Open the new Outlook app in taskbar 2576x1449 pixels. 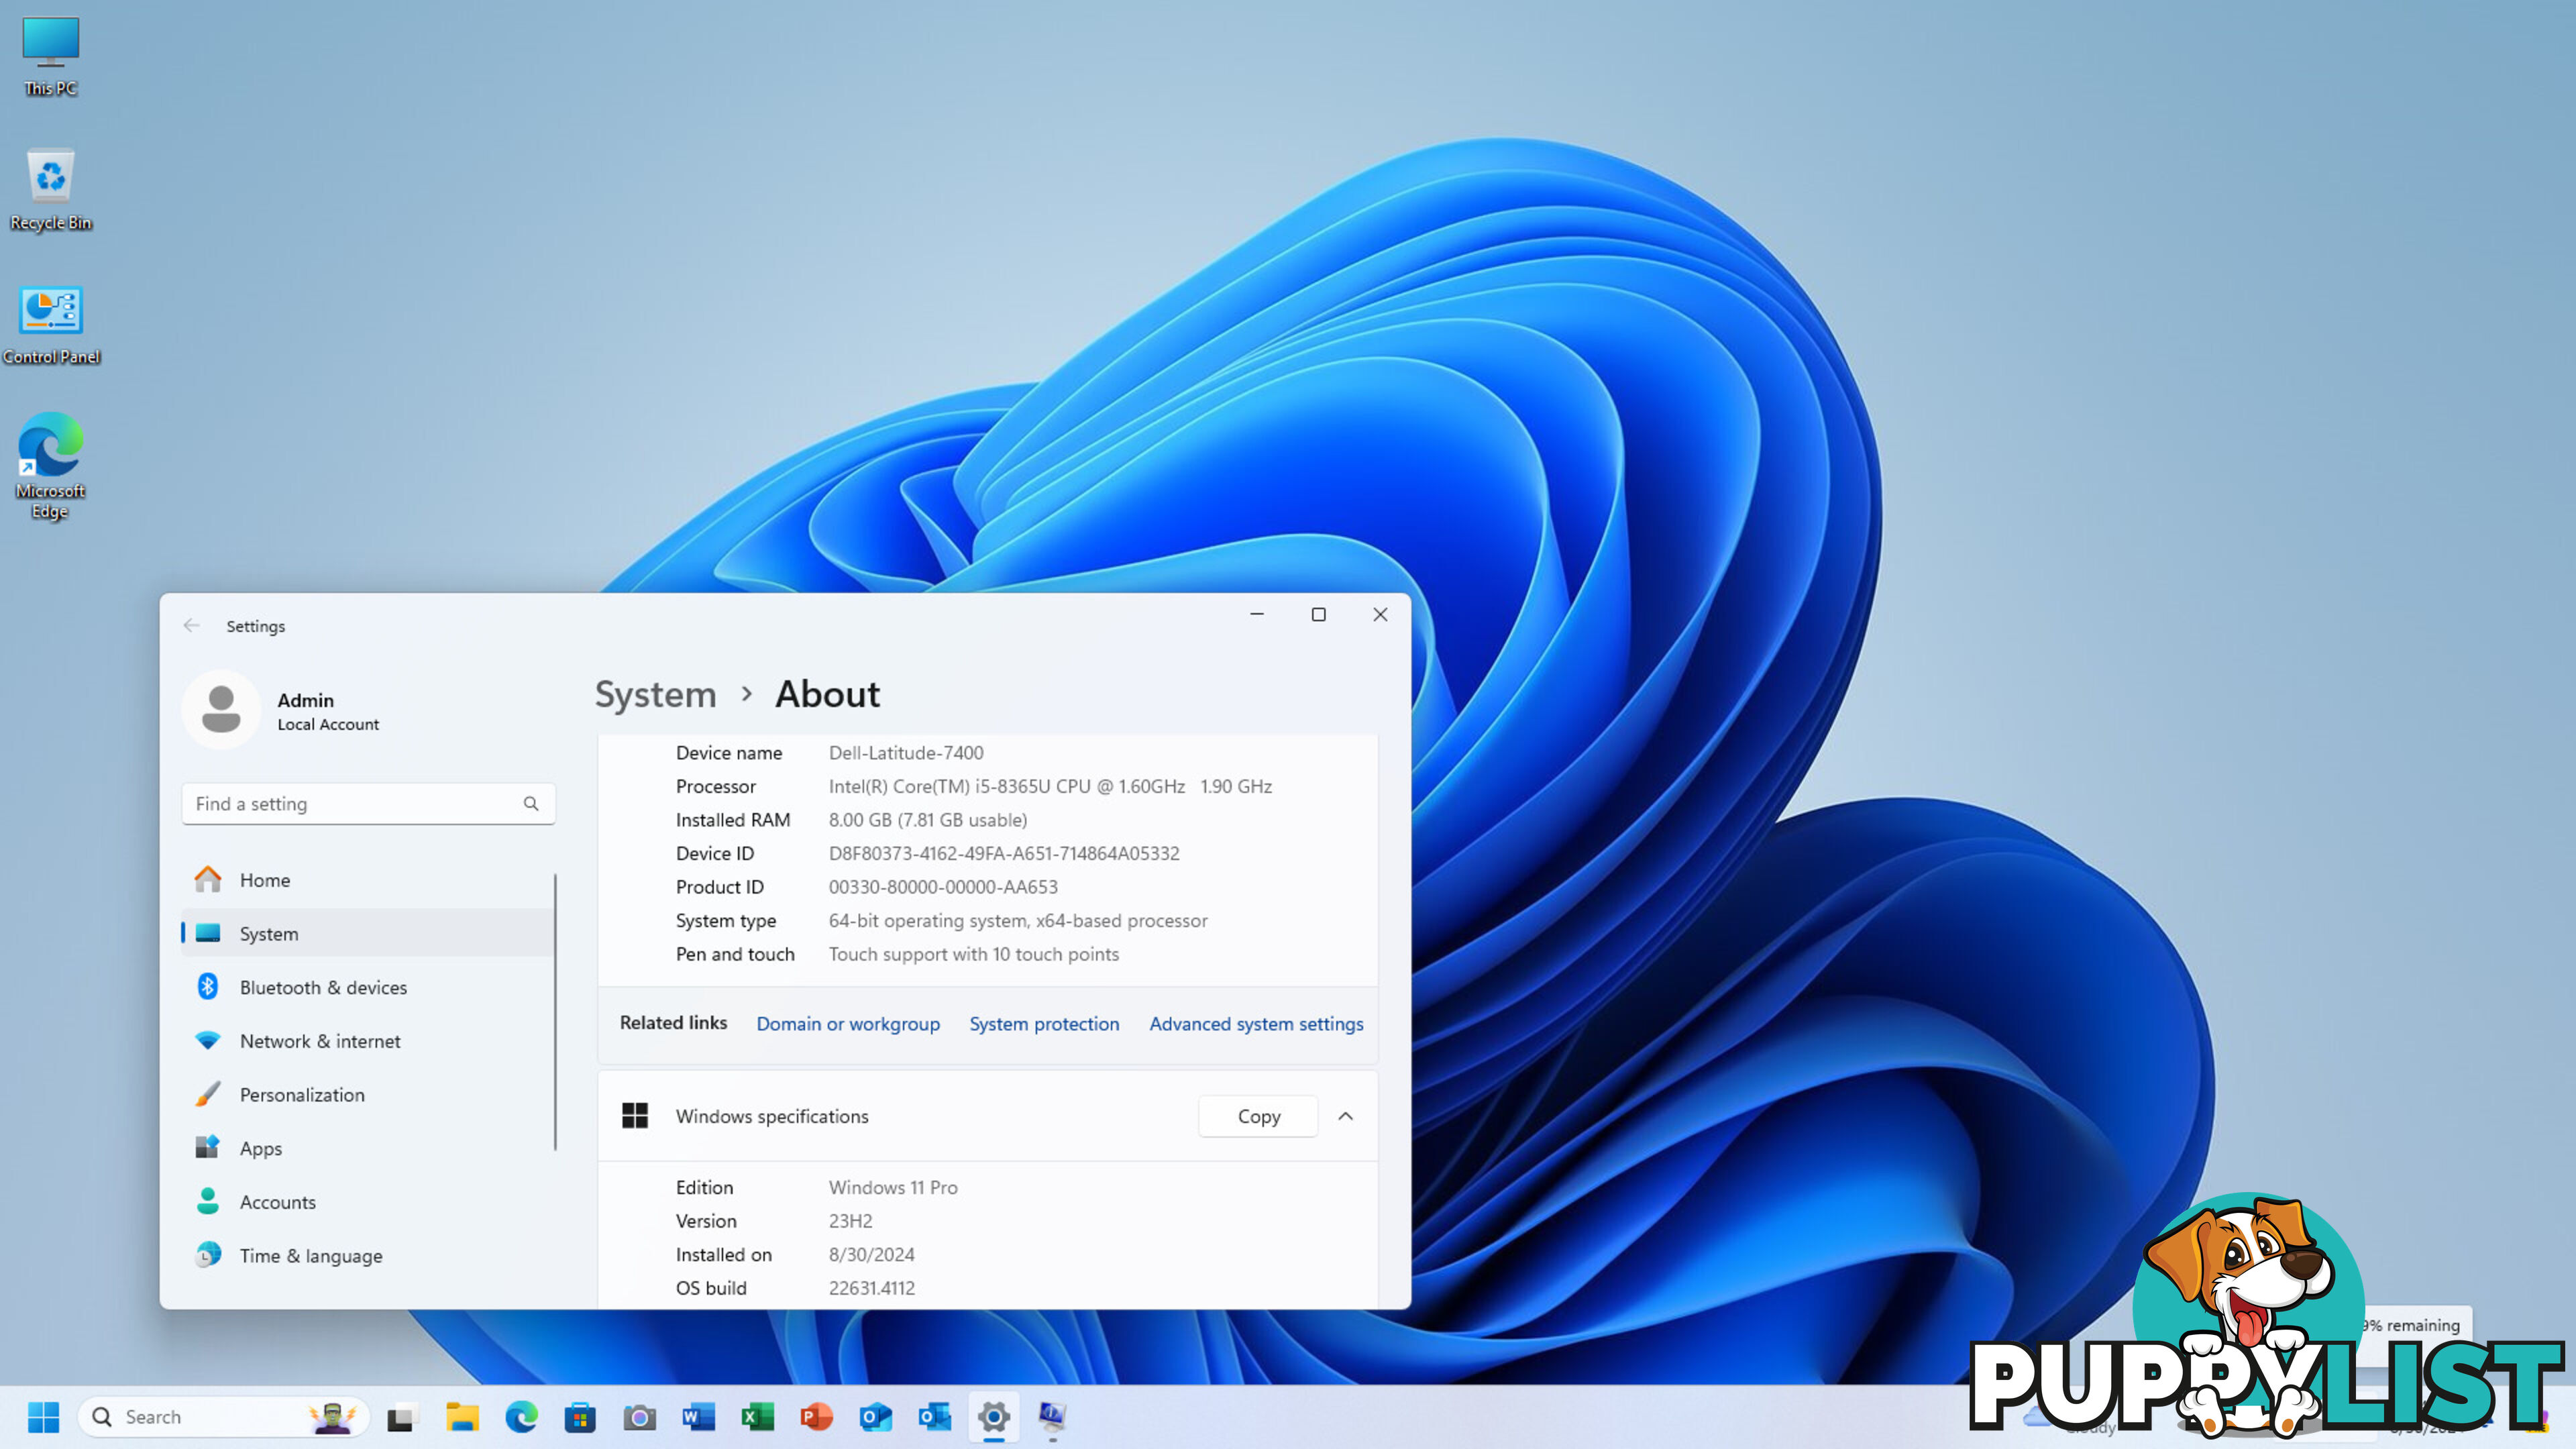pos(875,1416)
